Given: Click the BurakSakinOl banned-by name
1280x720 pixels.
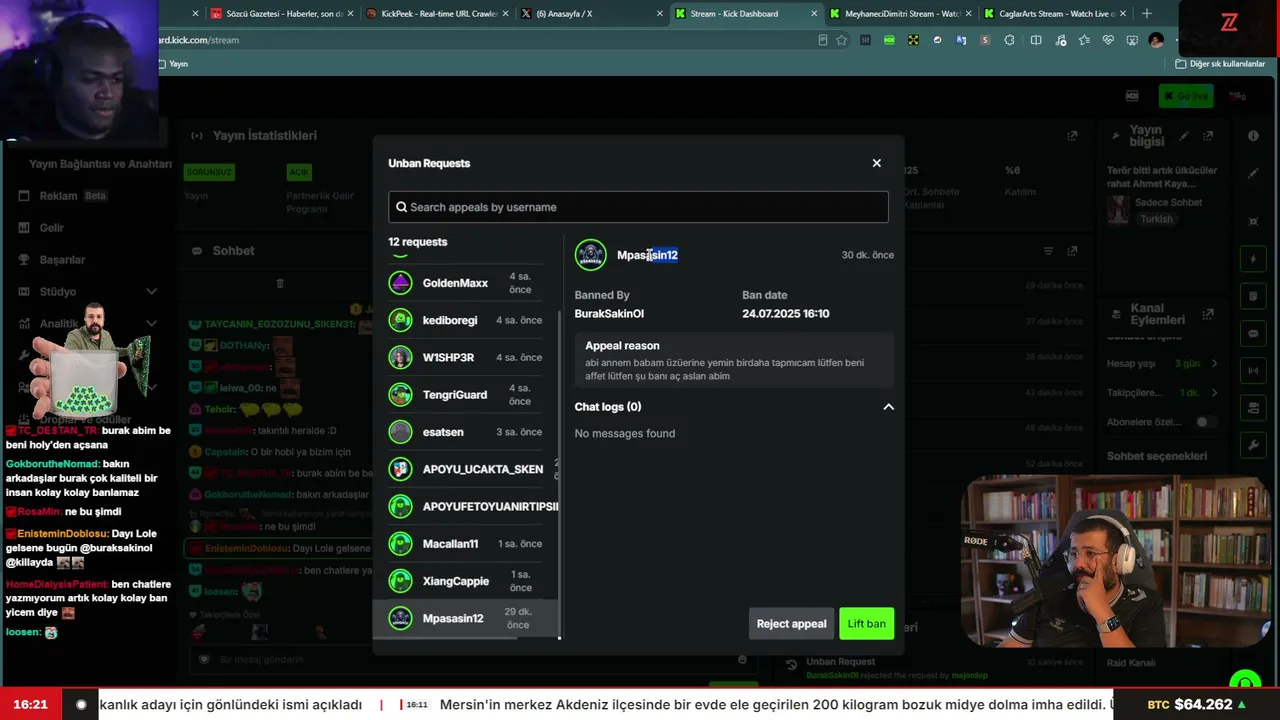Looking at the screenshot, I should click(609, 314).
